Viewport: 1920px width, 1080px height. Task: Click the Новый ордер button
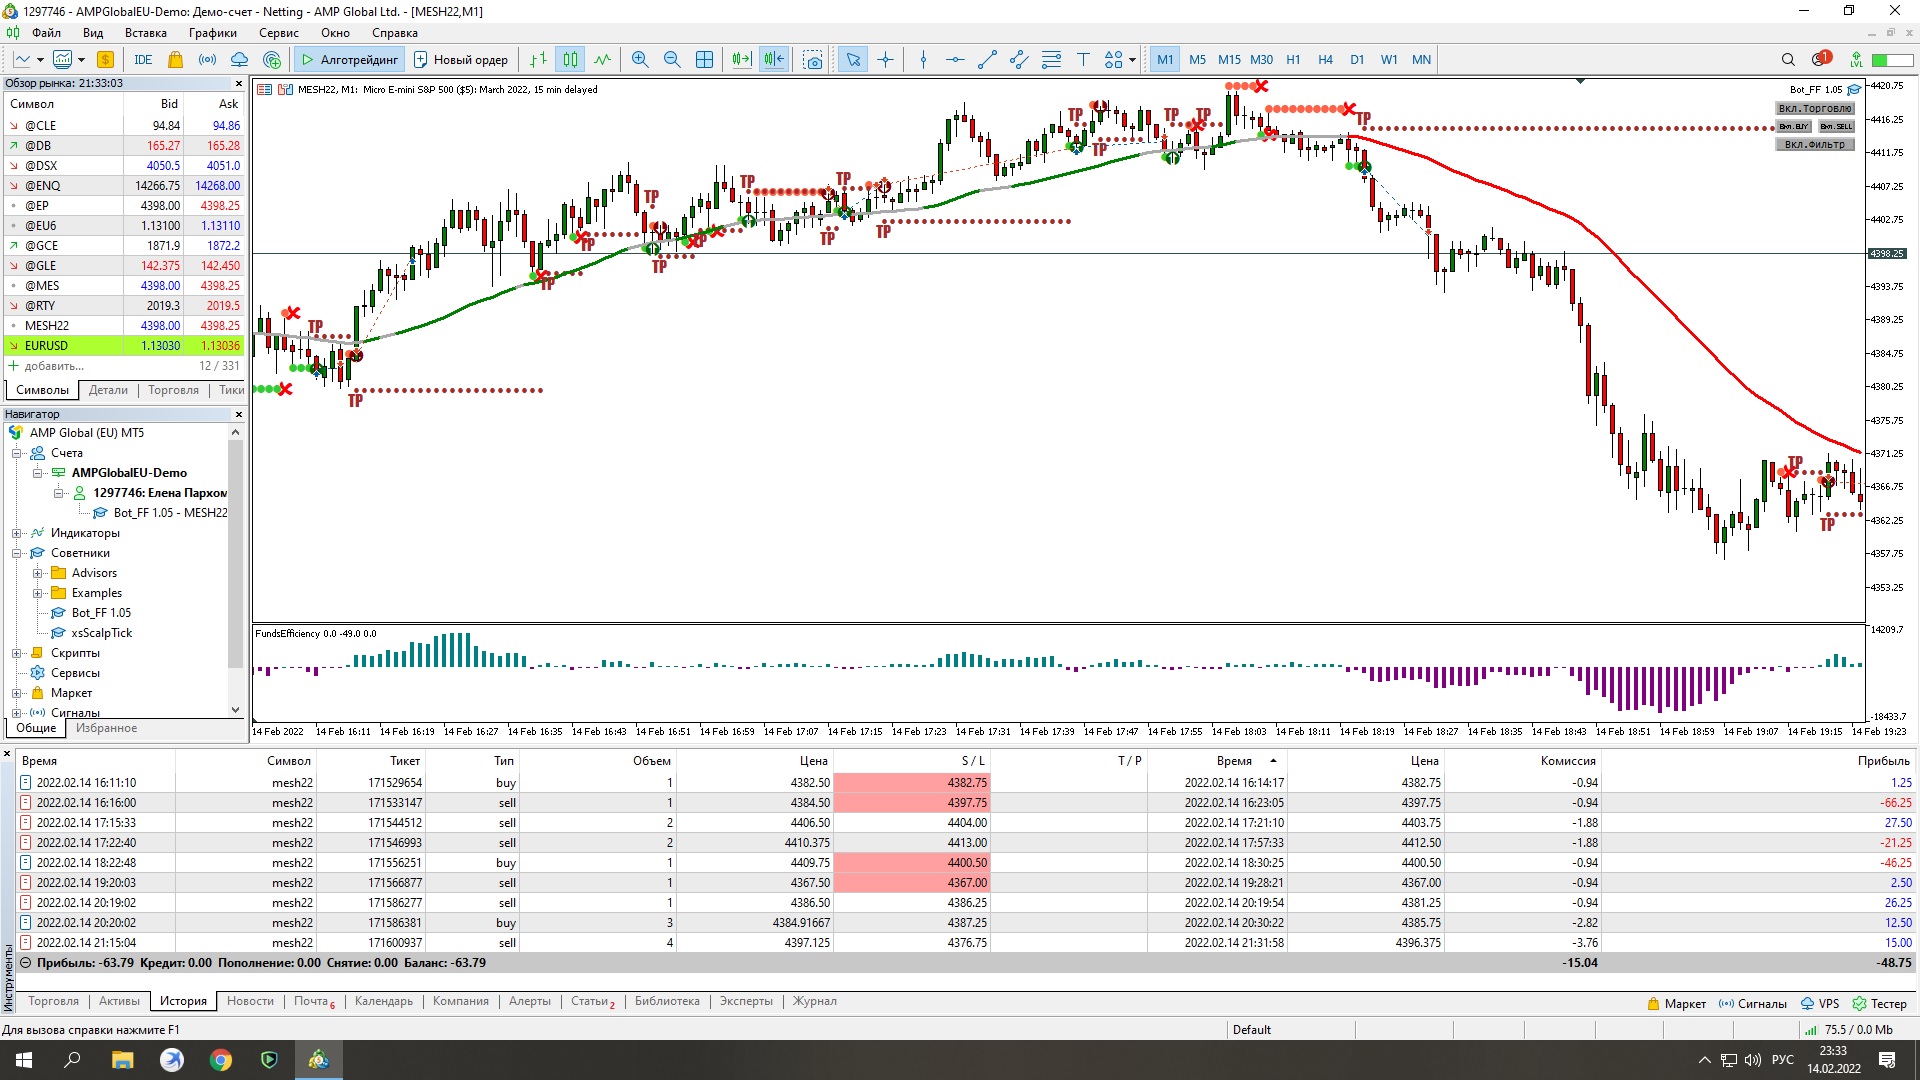click(x=461, y=60)
